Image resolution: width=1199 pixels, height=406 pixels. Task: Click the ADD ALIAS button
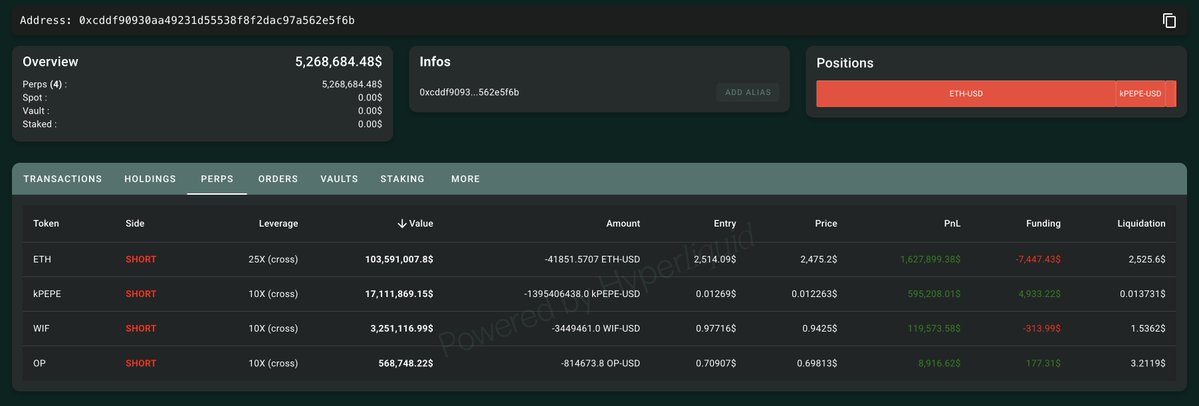[x=747, y=93]
